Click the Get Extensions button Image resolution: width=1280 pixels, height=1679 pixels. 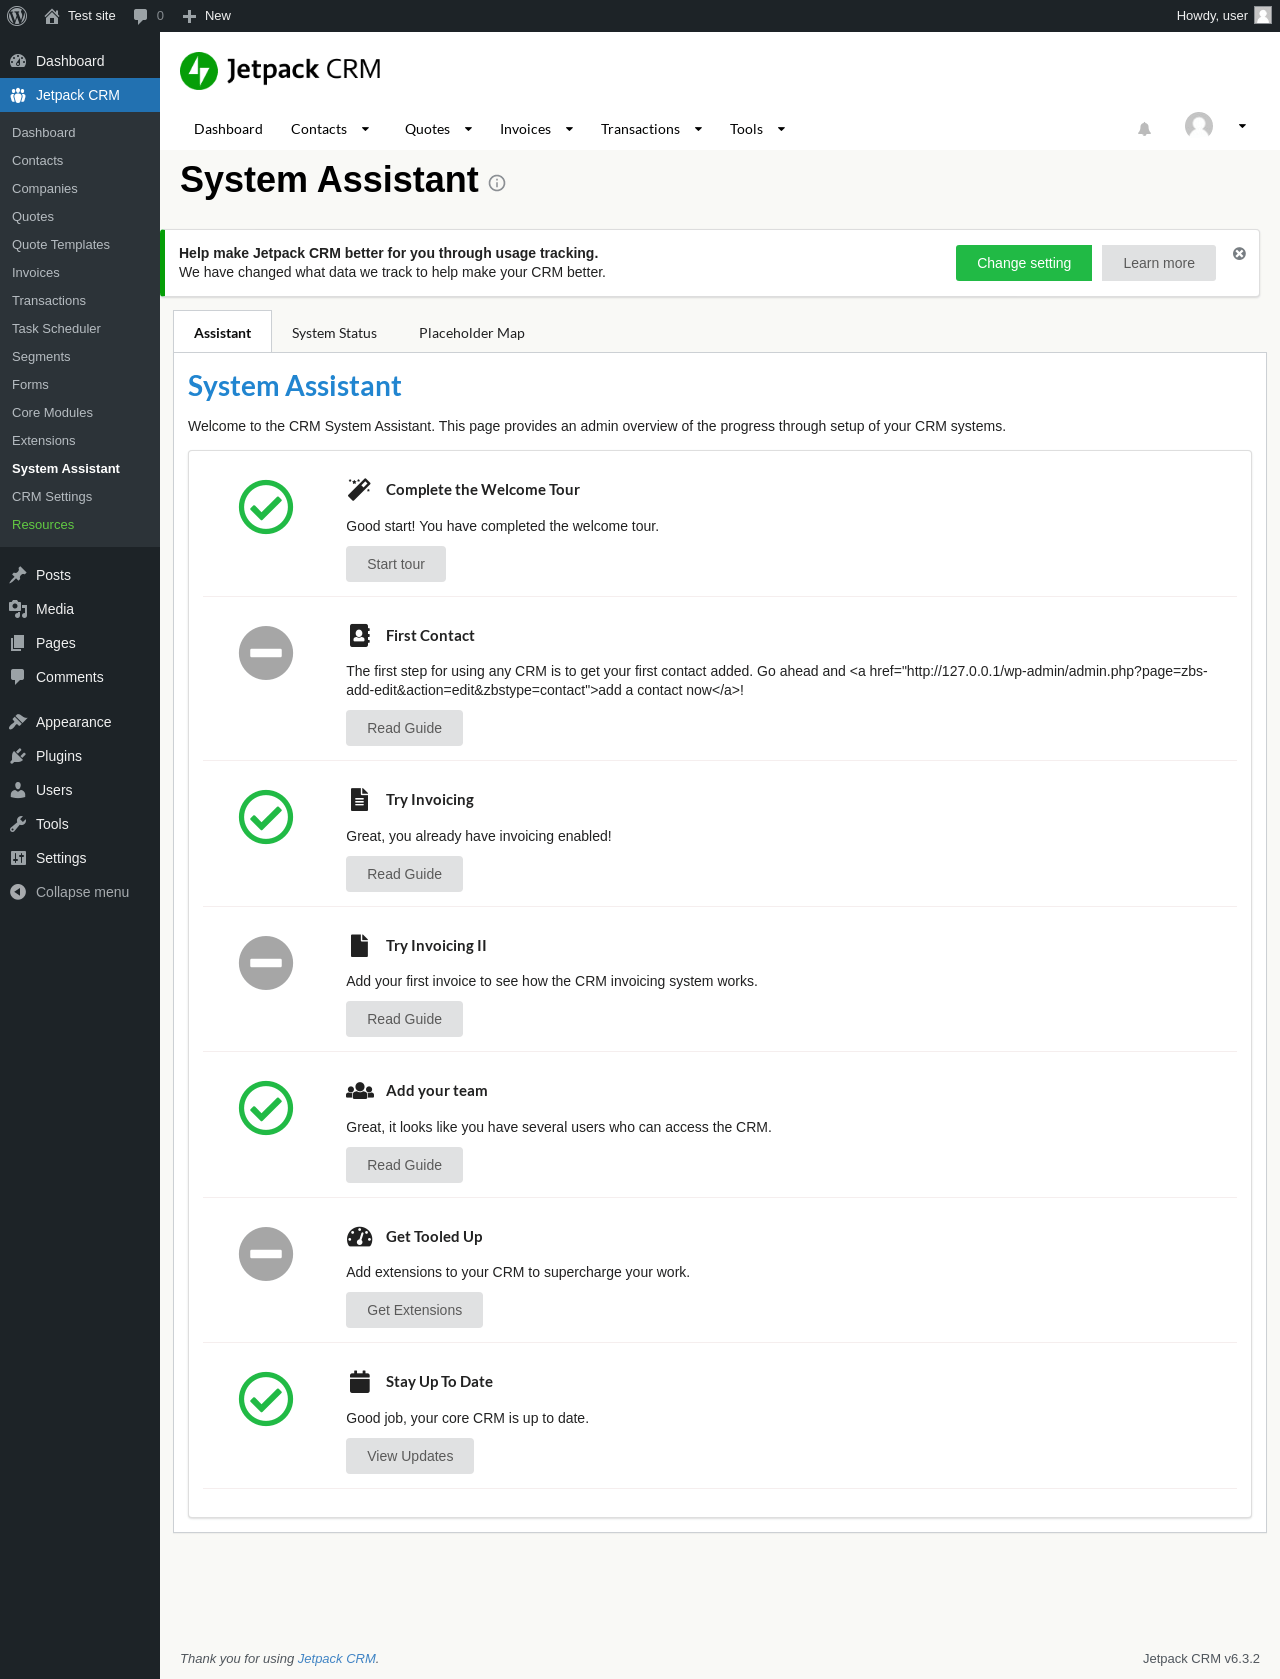coord(414,1310)
